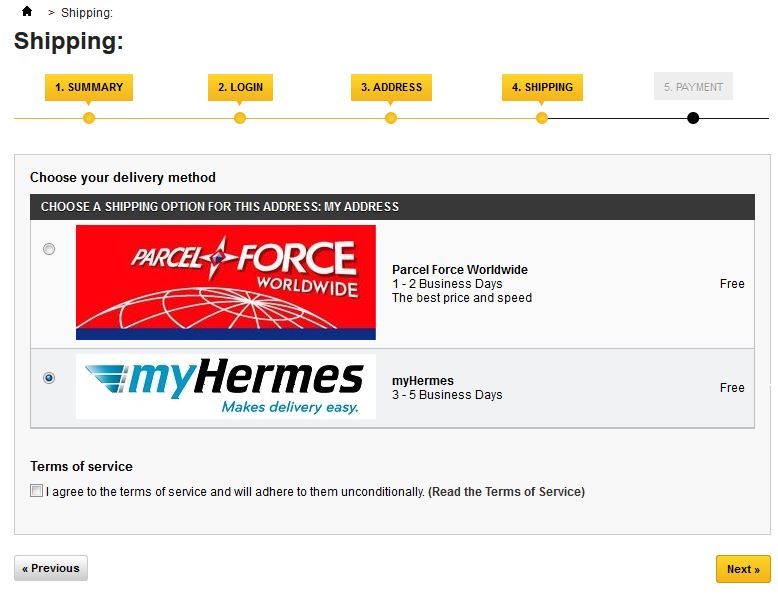Click the 'Choose your delivery method' heading
This screenshot has width=778, height=610.
click(x=123, y=178)
